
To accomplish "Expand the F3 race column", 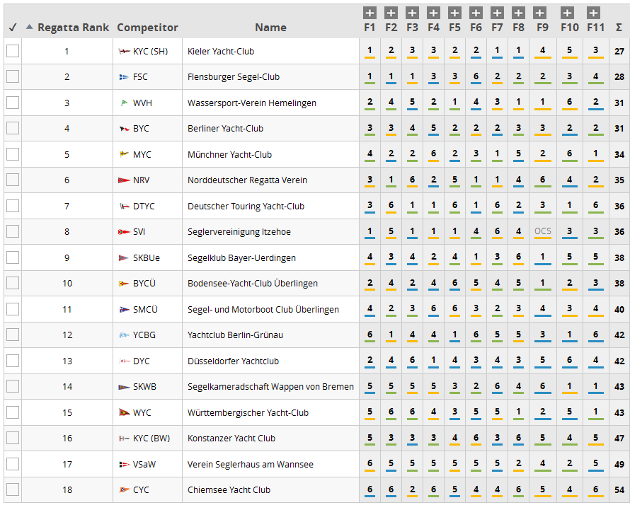I will click(412, 13).
